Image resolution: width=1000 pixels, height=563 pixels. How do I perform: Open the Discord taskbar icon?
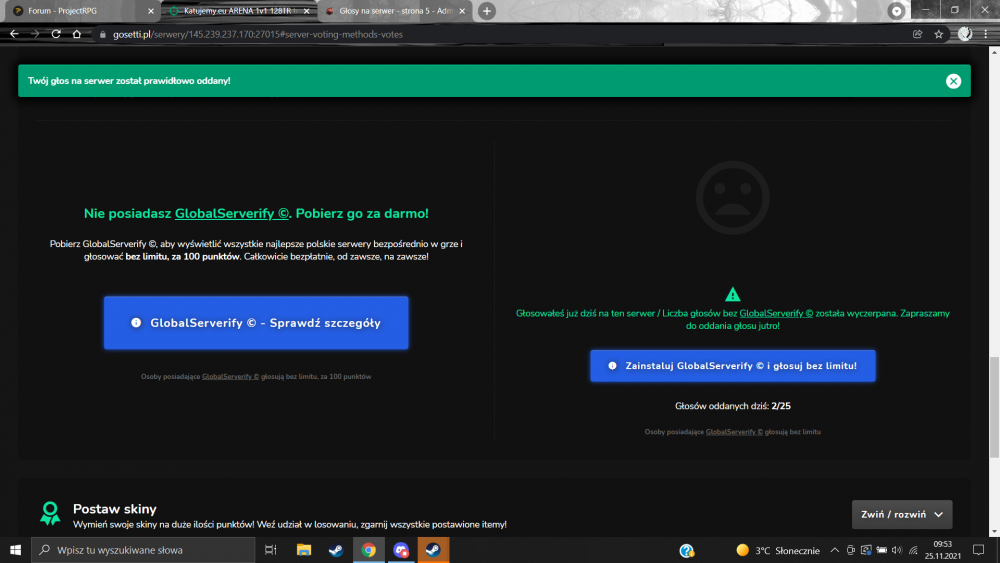[401, 550]
